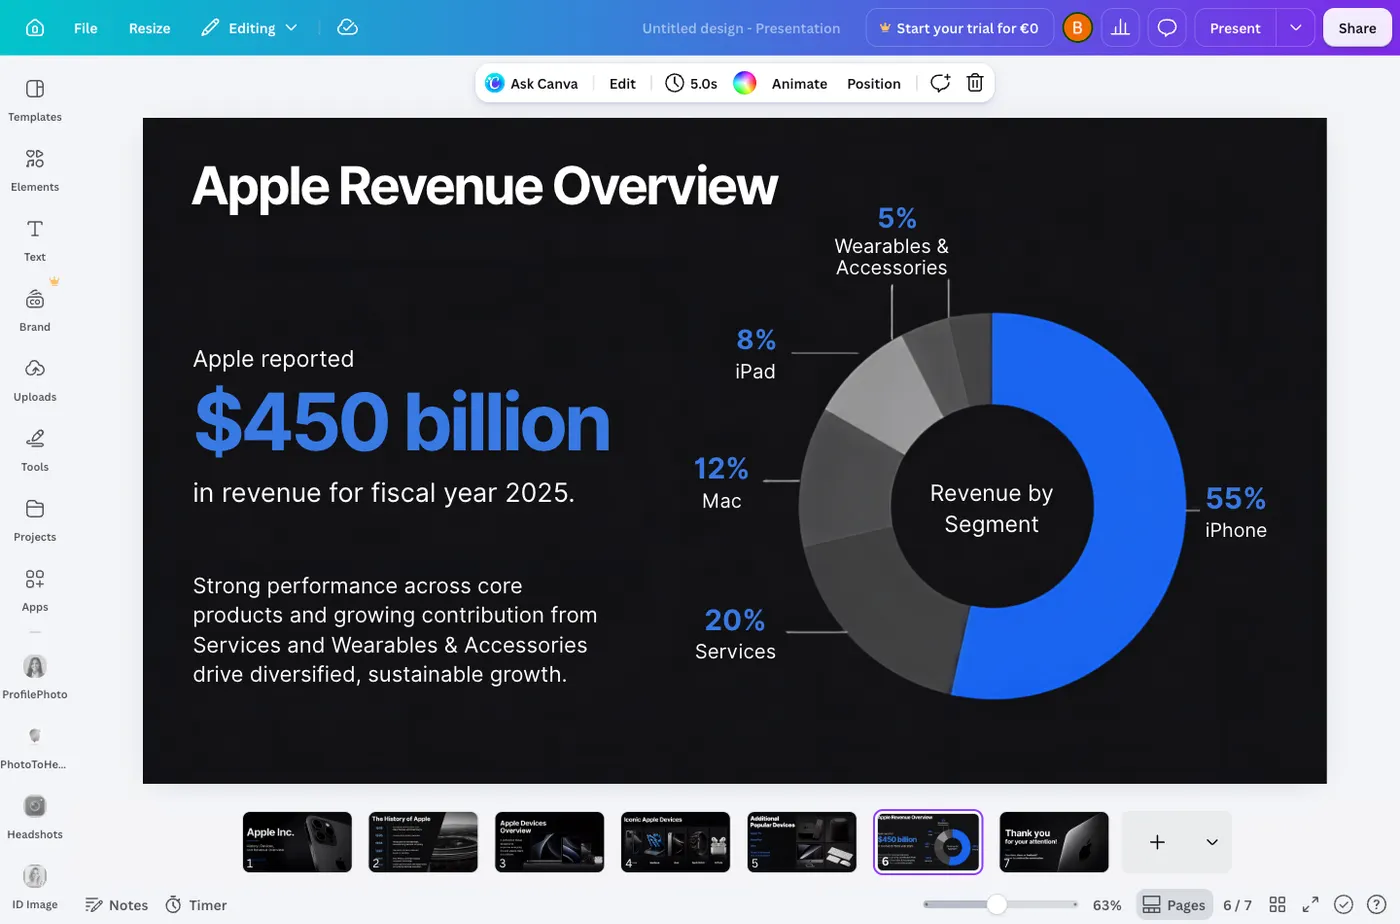Toggle the Pages thumbnail strip
The image size is (1400, 924).
pos(1174,905)
